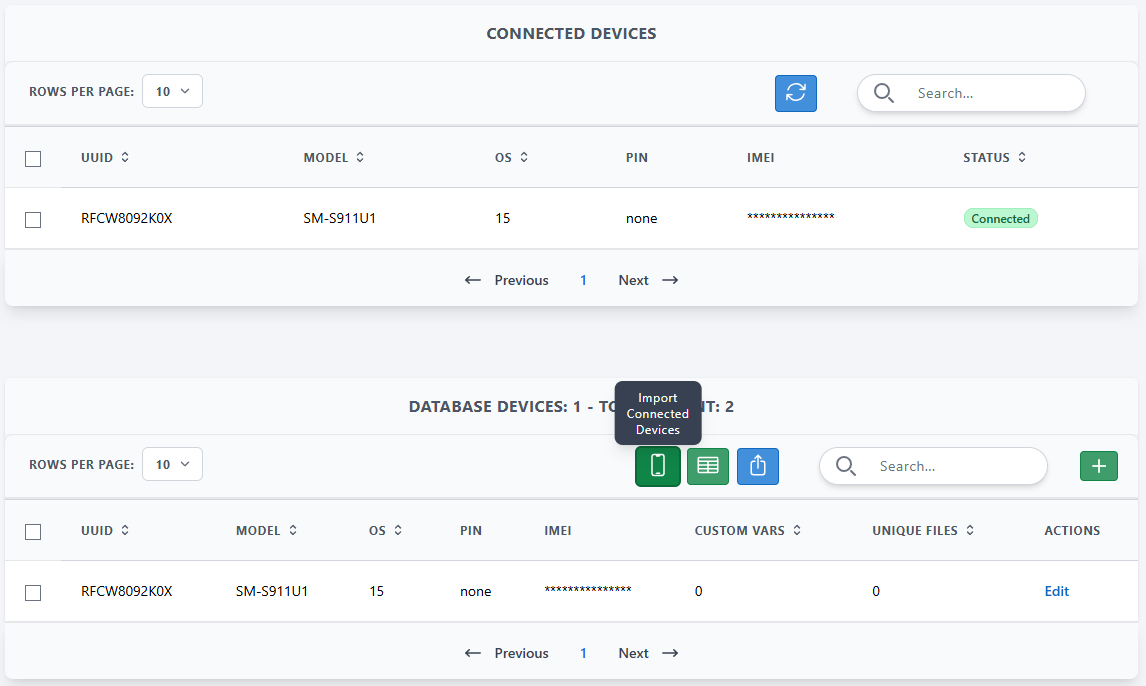This screenshot has height=686, width=1146.
Task: Click SM-S911U1 model in Database Devices table
Action: pos(272,591)
